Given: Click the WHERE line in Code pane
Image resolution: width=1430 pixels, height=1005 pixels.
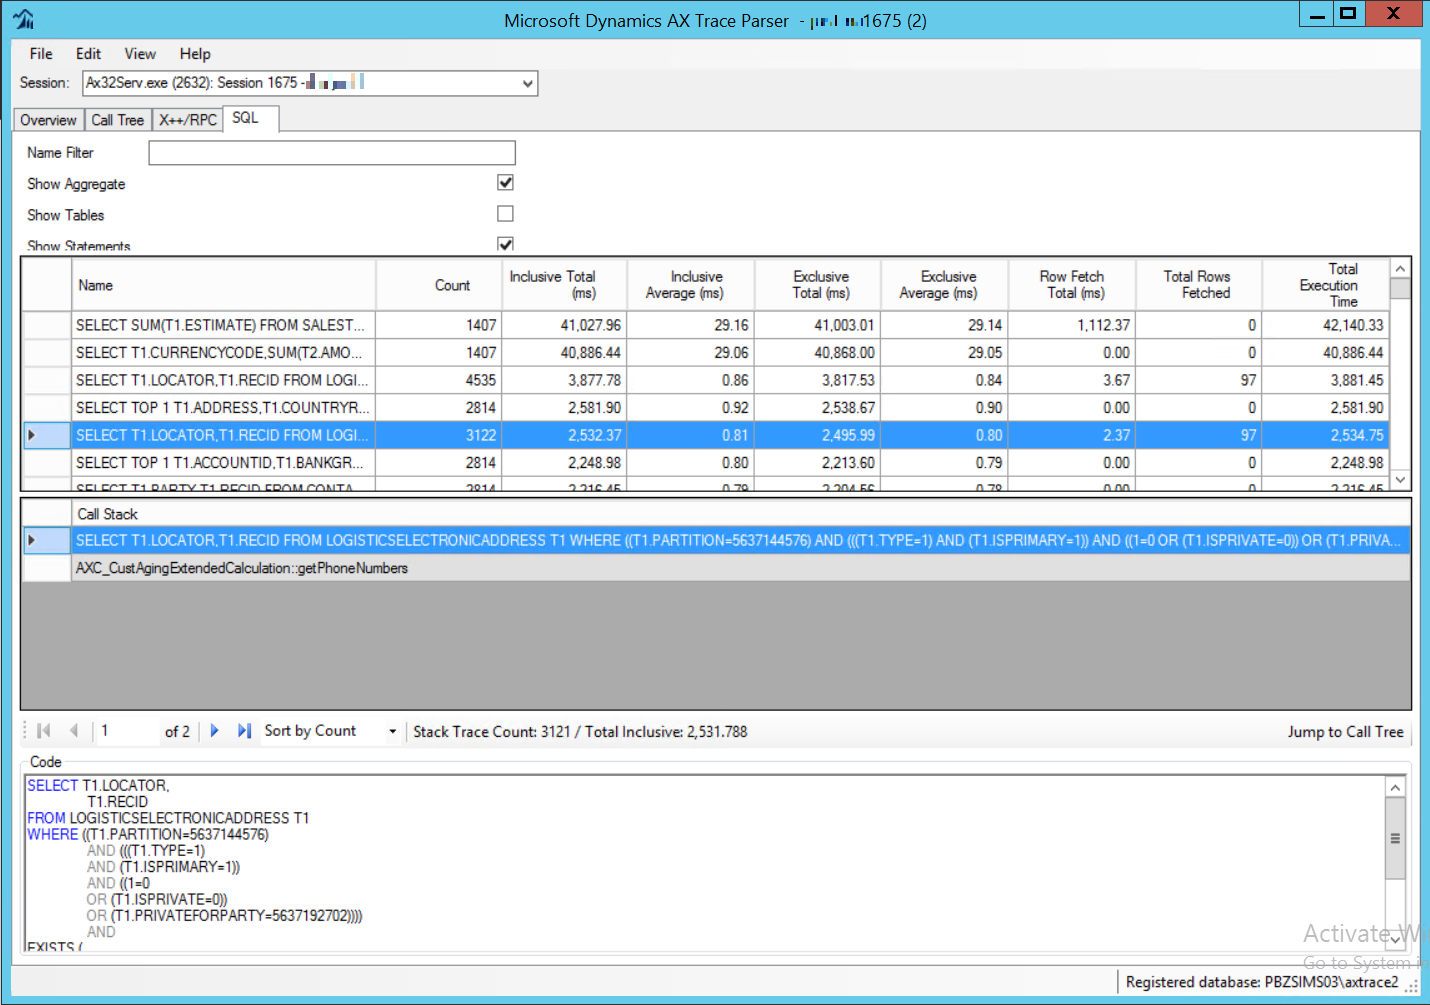Looking at the screenshot, I should pyautogui.click(x=148, y=834).
